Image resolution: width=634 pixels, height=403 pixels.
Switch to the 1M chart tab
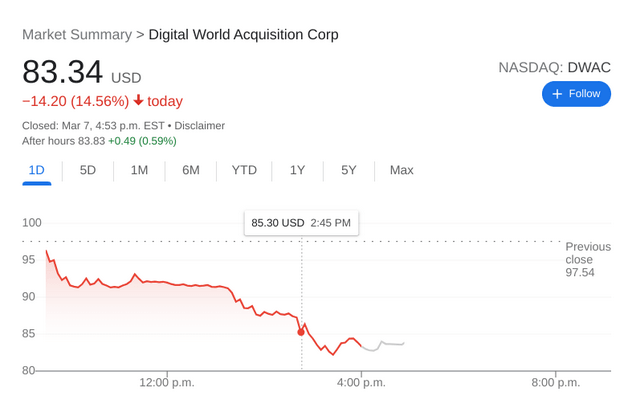point(139,170)
